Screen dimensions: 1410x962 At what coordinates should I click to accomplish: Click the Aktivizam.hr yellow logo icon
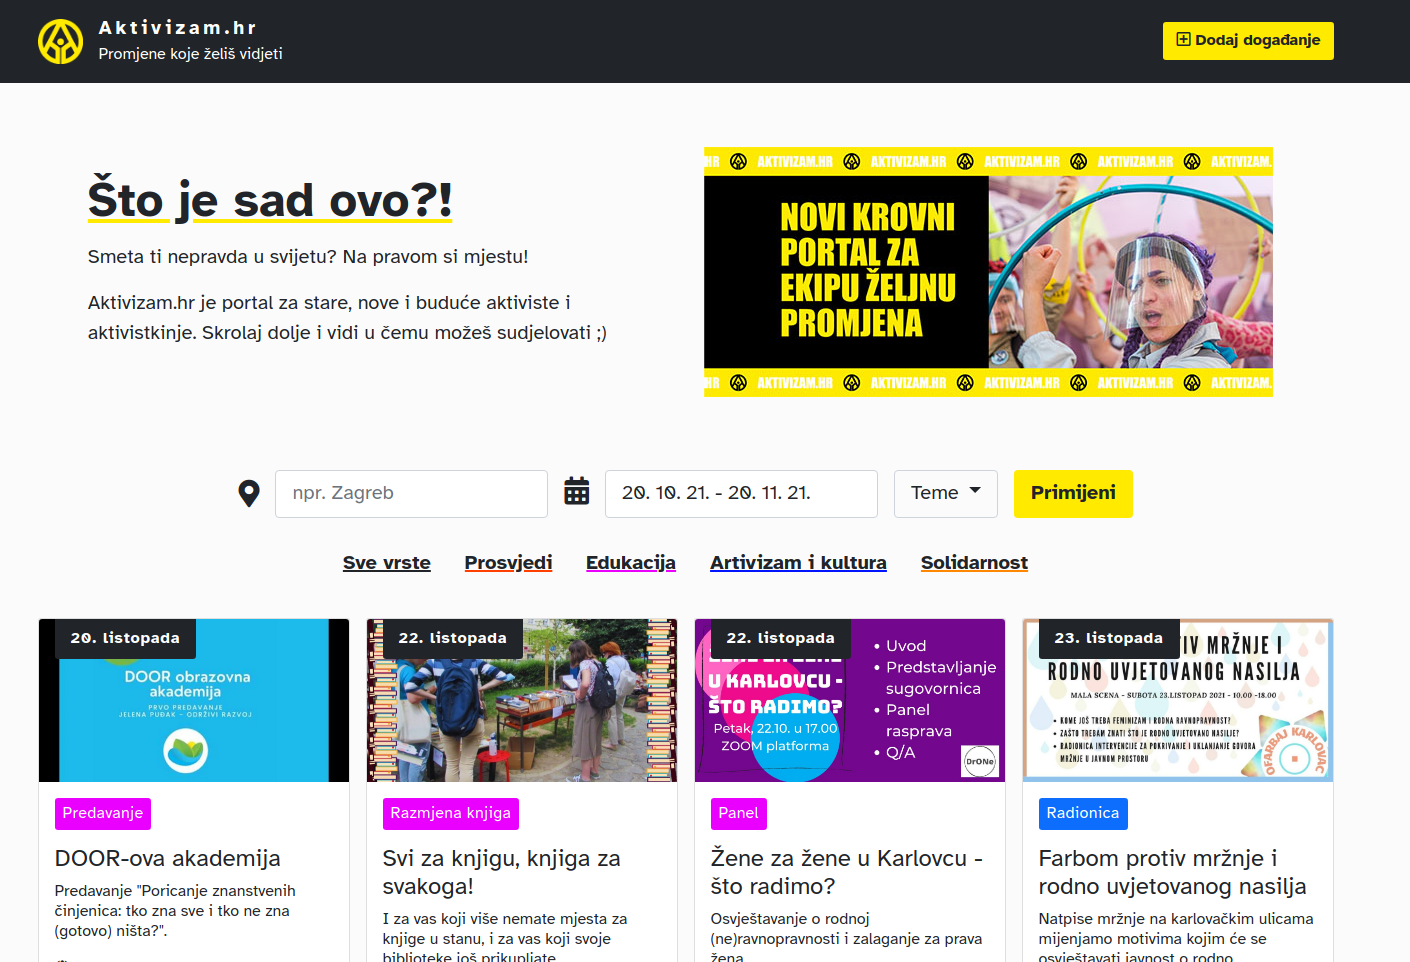point(61,41)
